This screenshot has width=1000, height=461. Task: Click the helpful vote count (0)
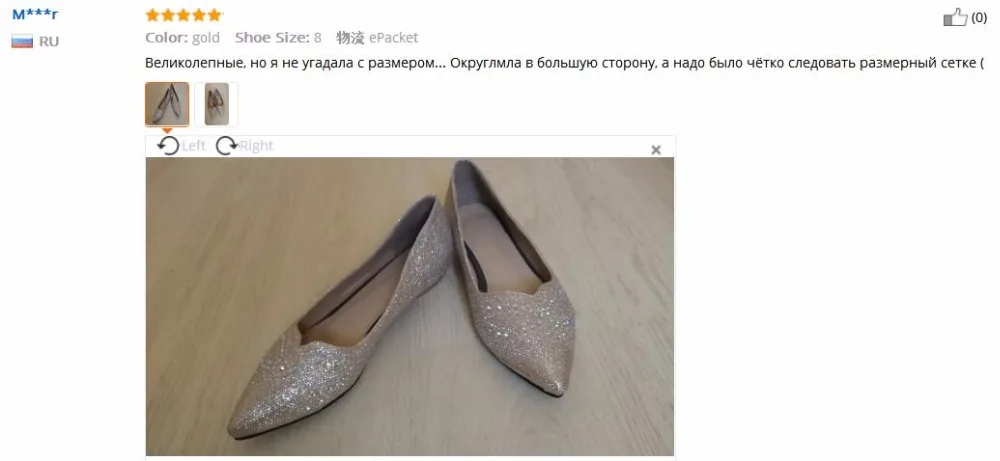point(979,18)
